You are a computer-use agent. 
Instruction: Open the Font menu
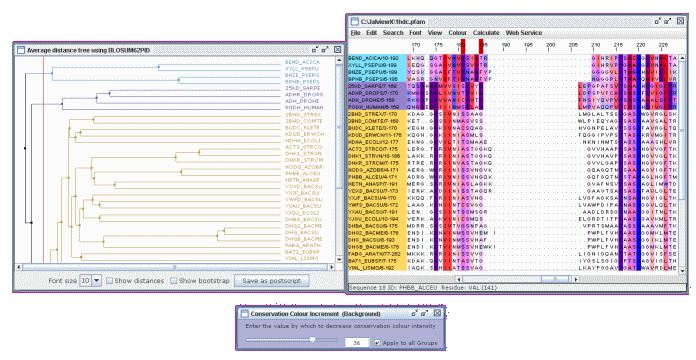point(415,33)
